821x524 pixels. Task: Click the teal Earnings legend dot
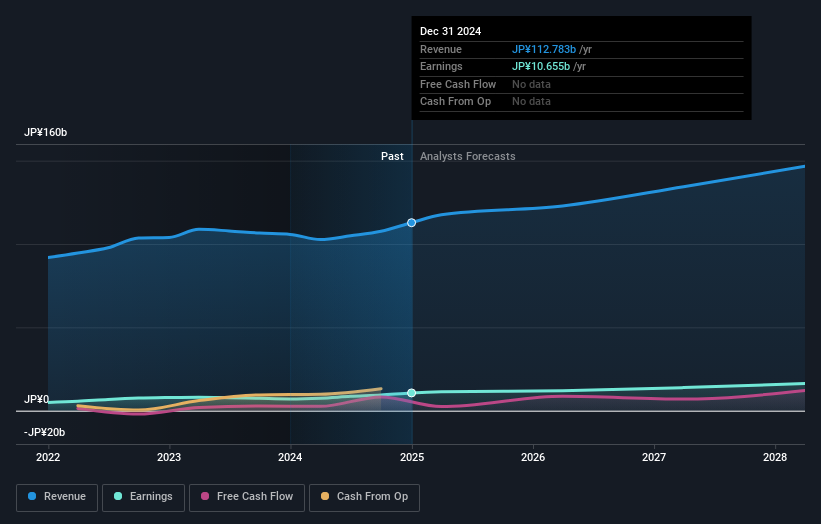pyautogui.click(x=118, y=496)
